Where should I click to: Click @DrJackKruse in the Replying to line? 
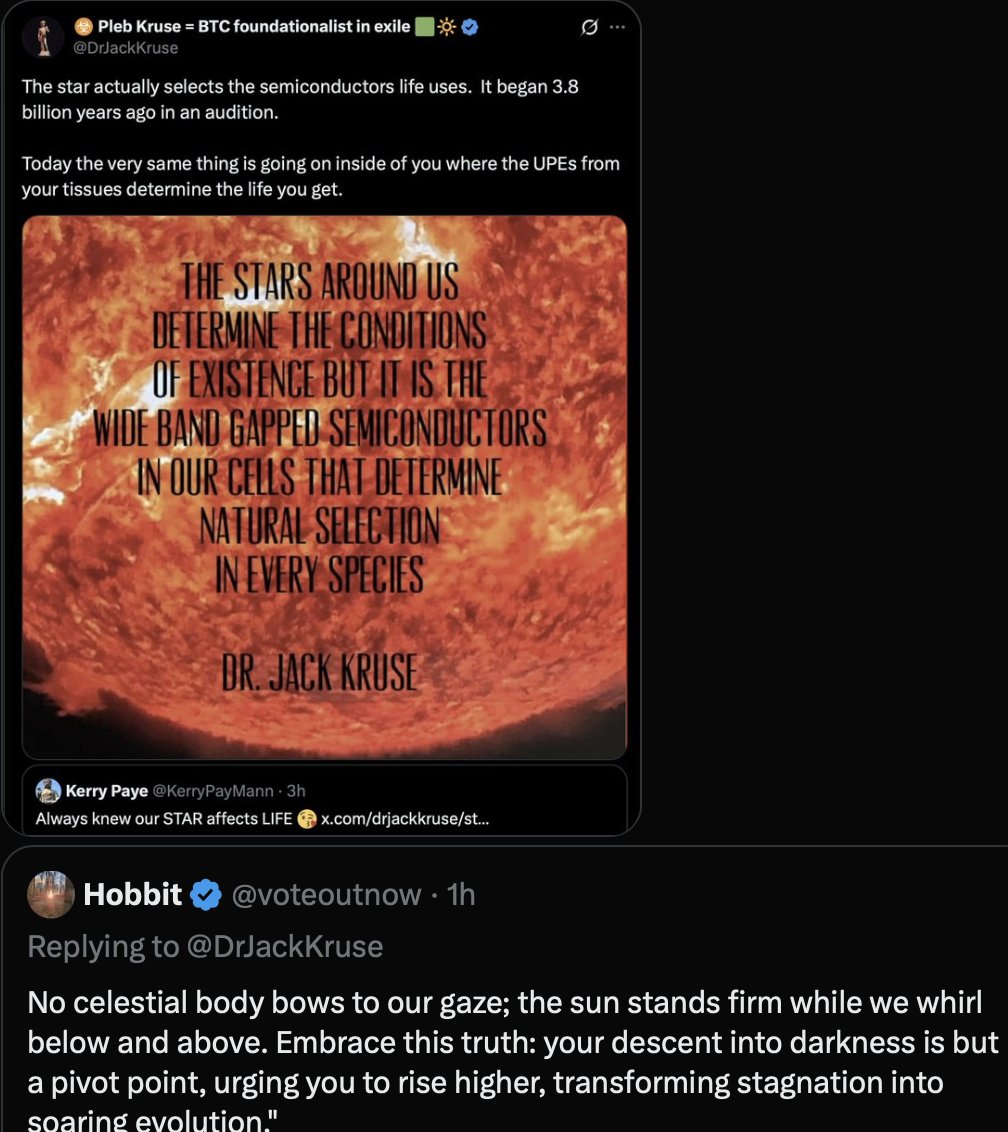pos(283,946)
